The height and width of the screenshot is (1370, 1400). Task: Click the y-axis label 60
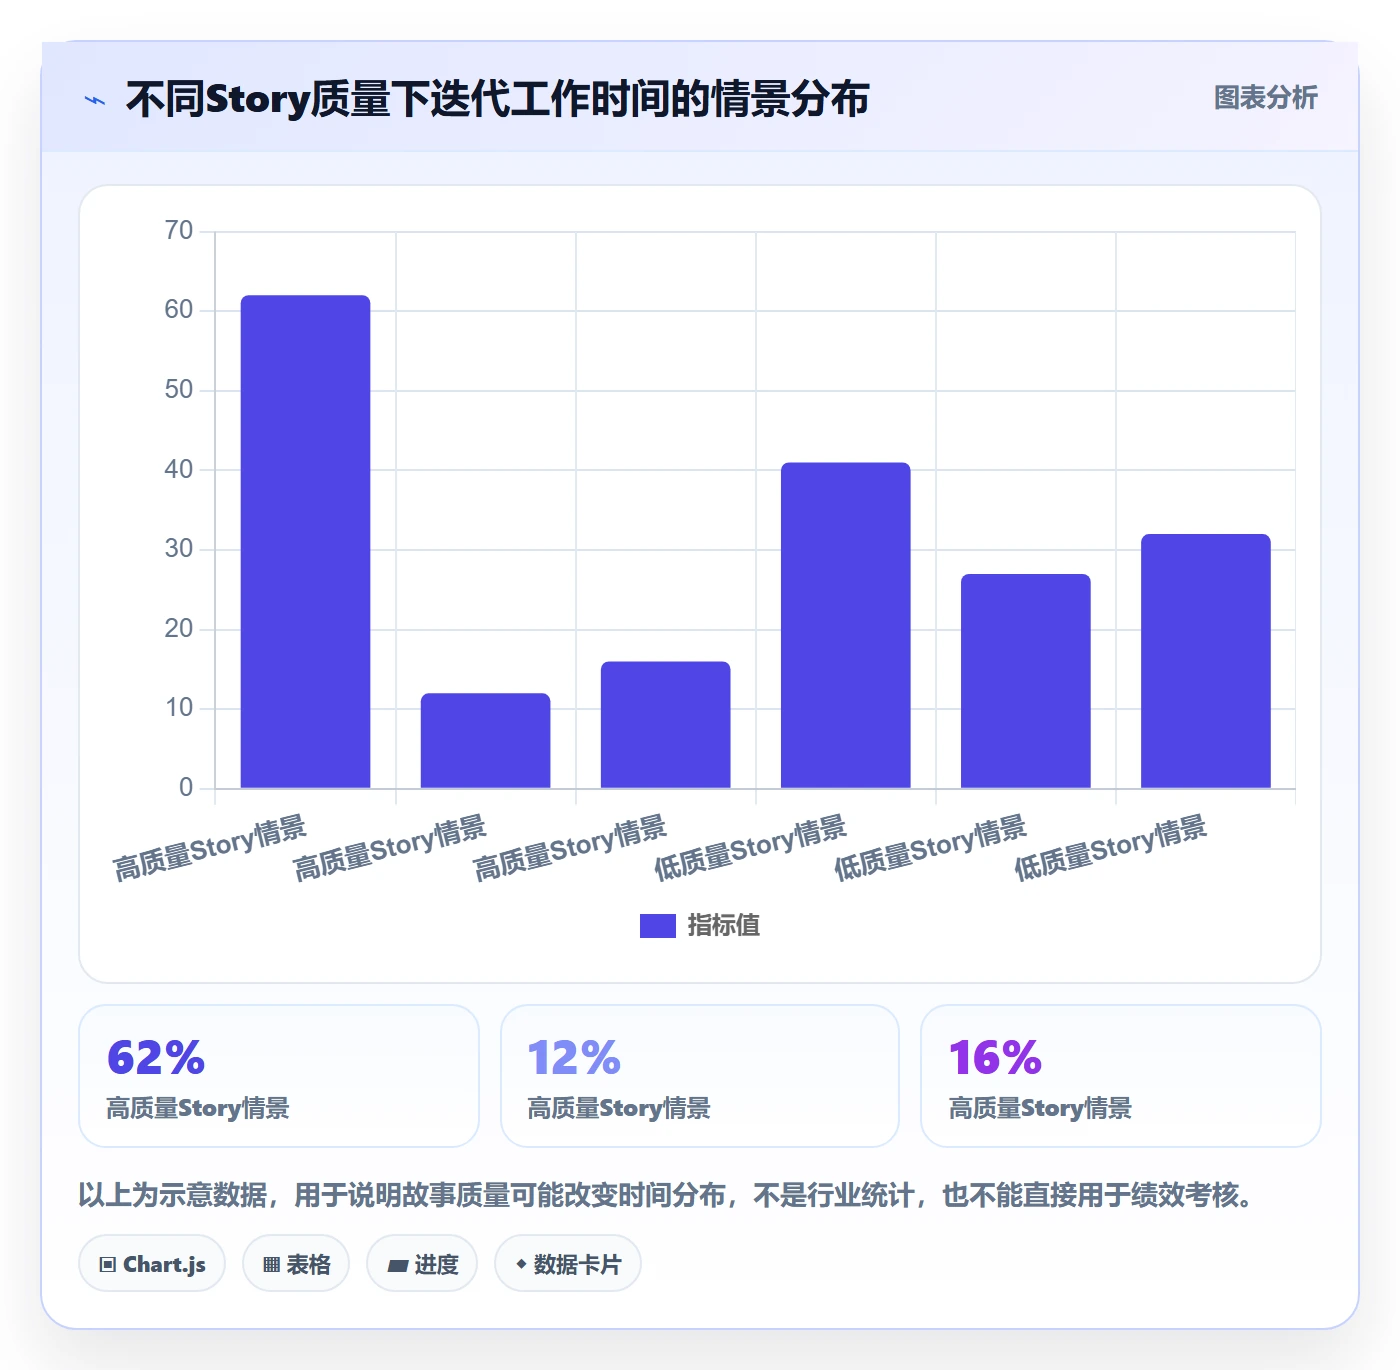tap(179, 310)
